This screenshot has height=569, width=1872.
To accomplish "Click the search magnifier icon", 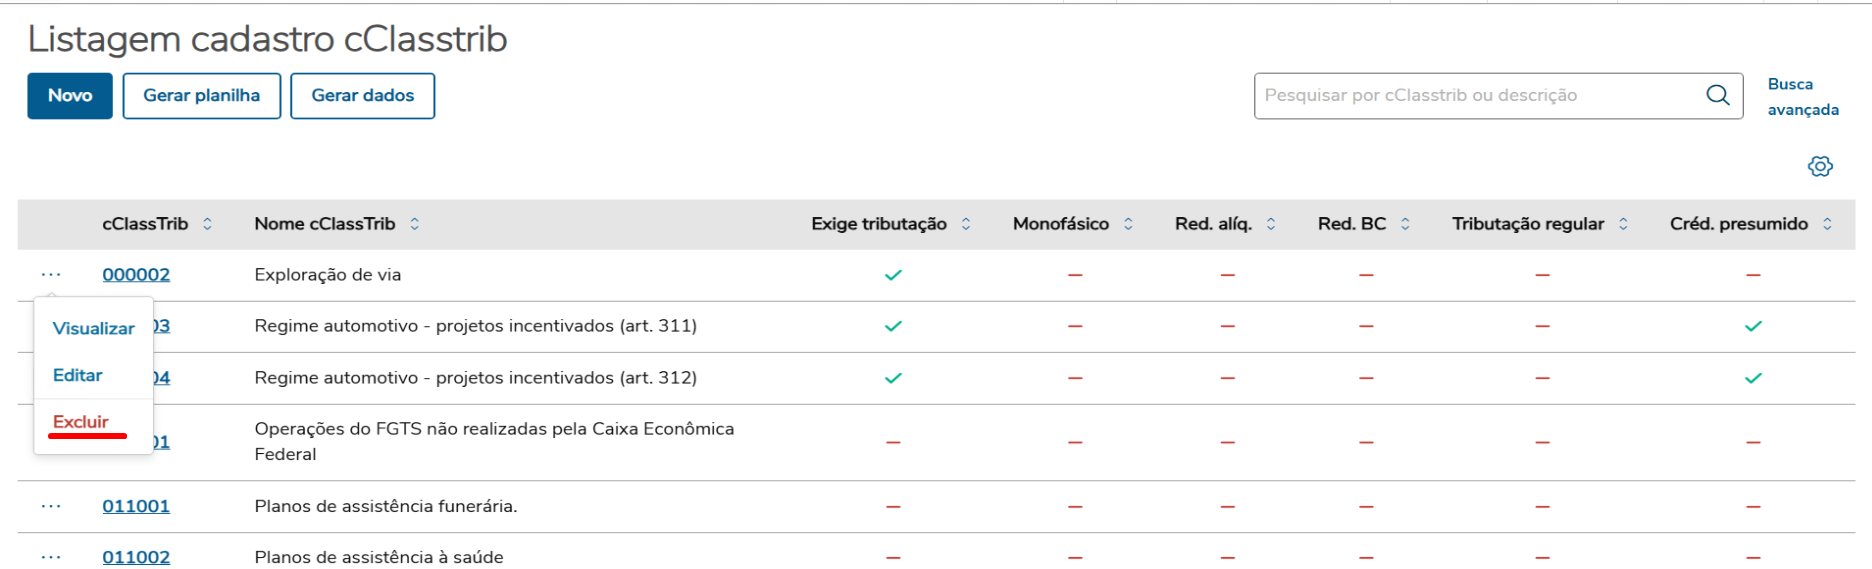I will [x=1717, y=95].
